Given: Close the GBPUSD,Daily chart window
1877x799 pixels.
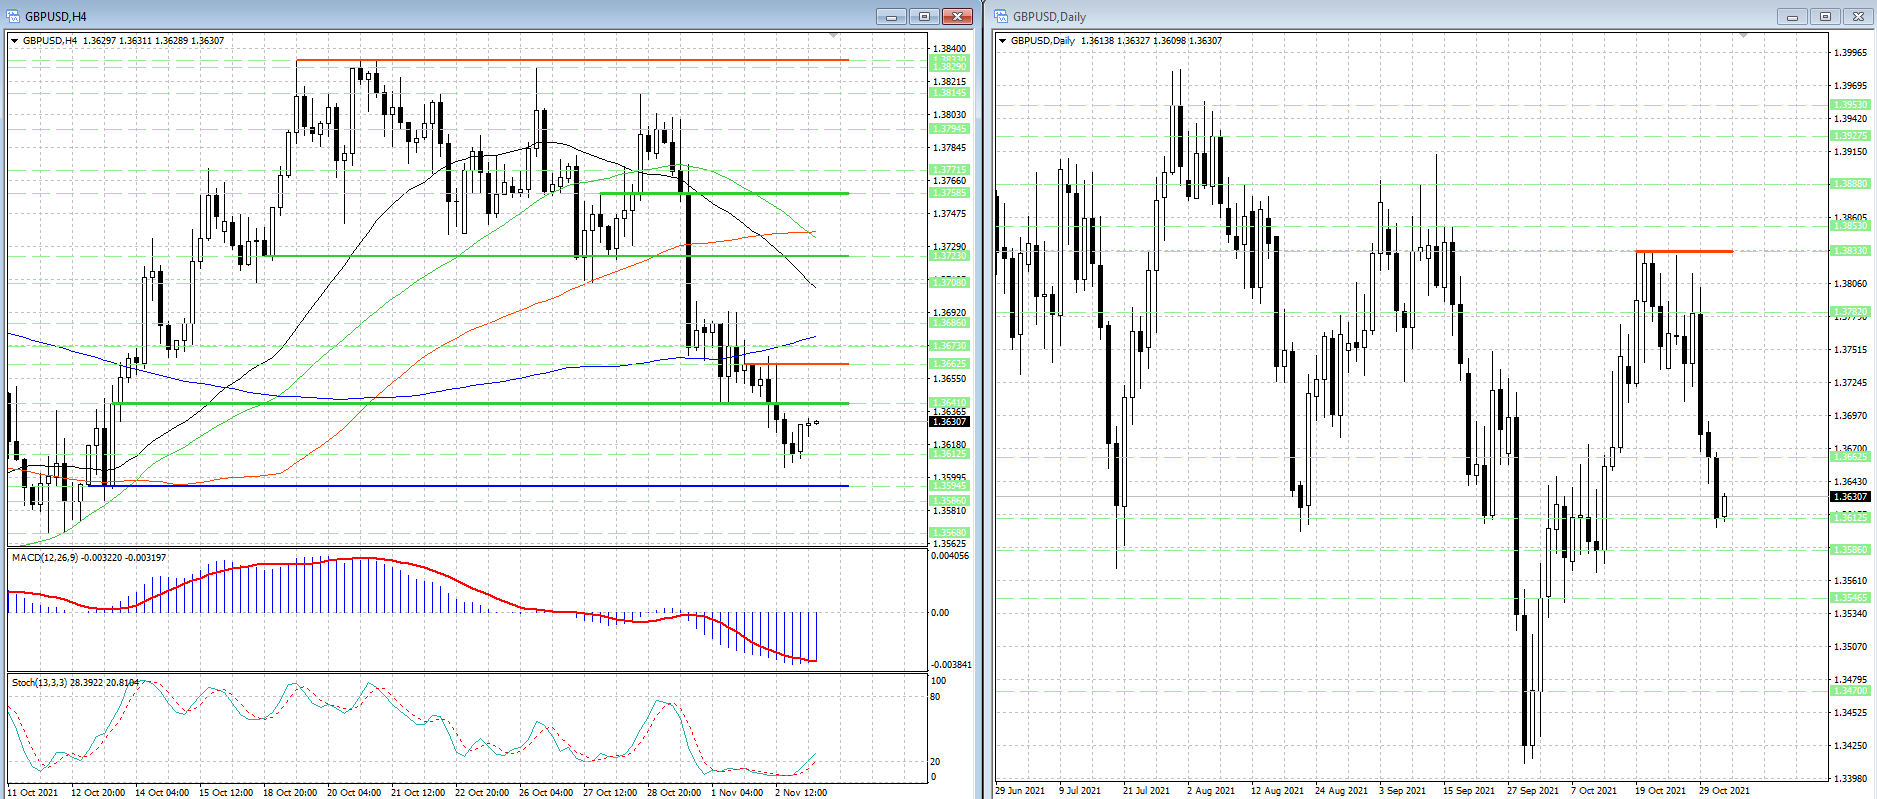Looking at the screenshot, I should coord(1858,16).
